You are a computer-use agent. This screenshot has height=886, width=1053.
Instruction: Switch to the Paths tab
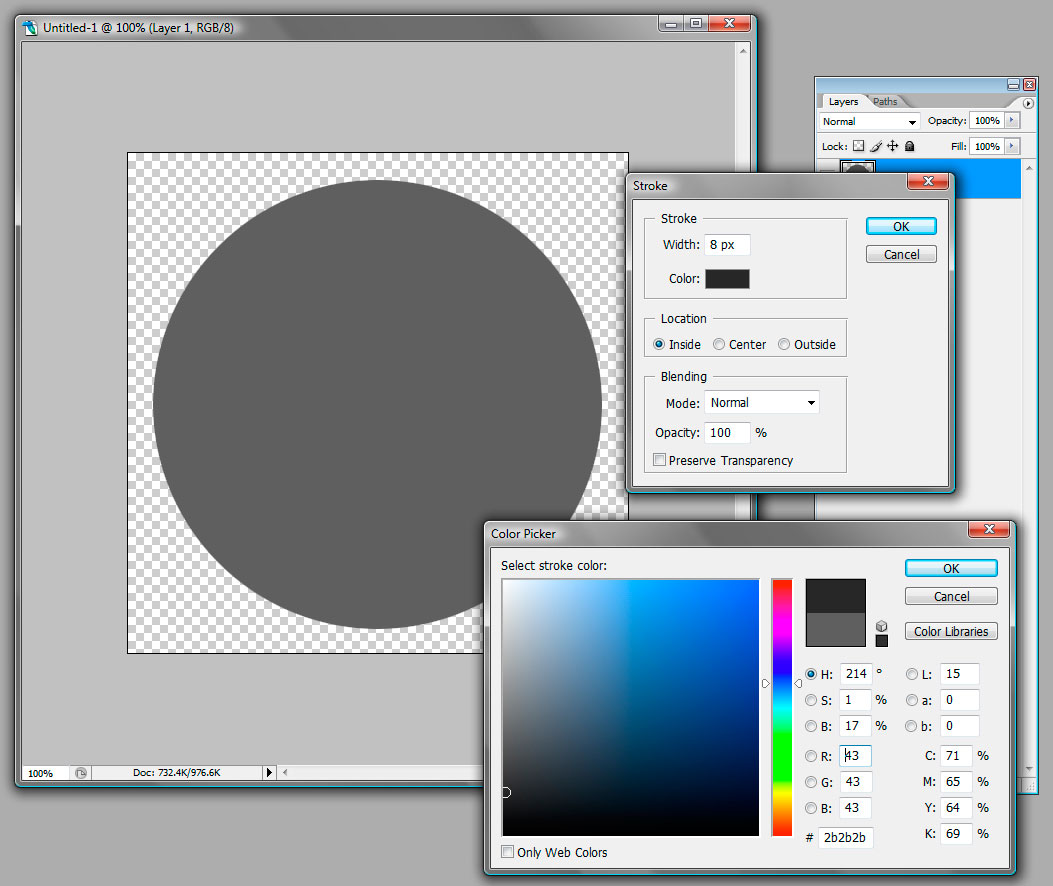[x=885, y=101]
